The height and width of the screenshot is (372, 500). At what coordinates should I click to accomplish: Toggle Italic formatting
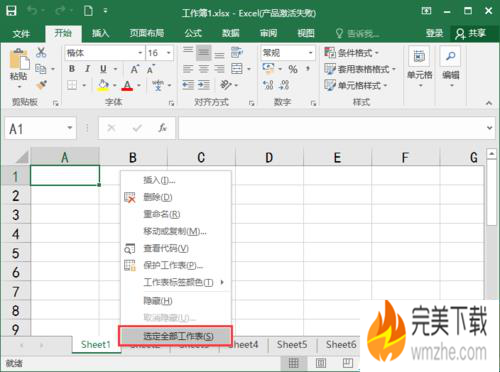tap(87, 69)
